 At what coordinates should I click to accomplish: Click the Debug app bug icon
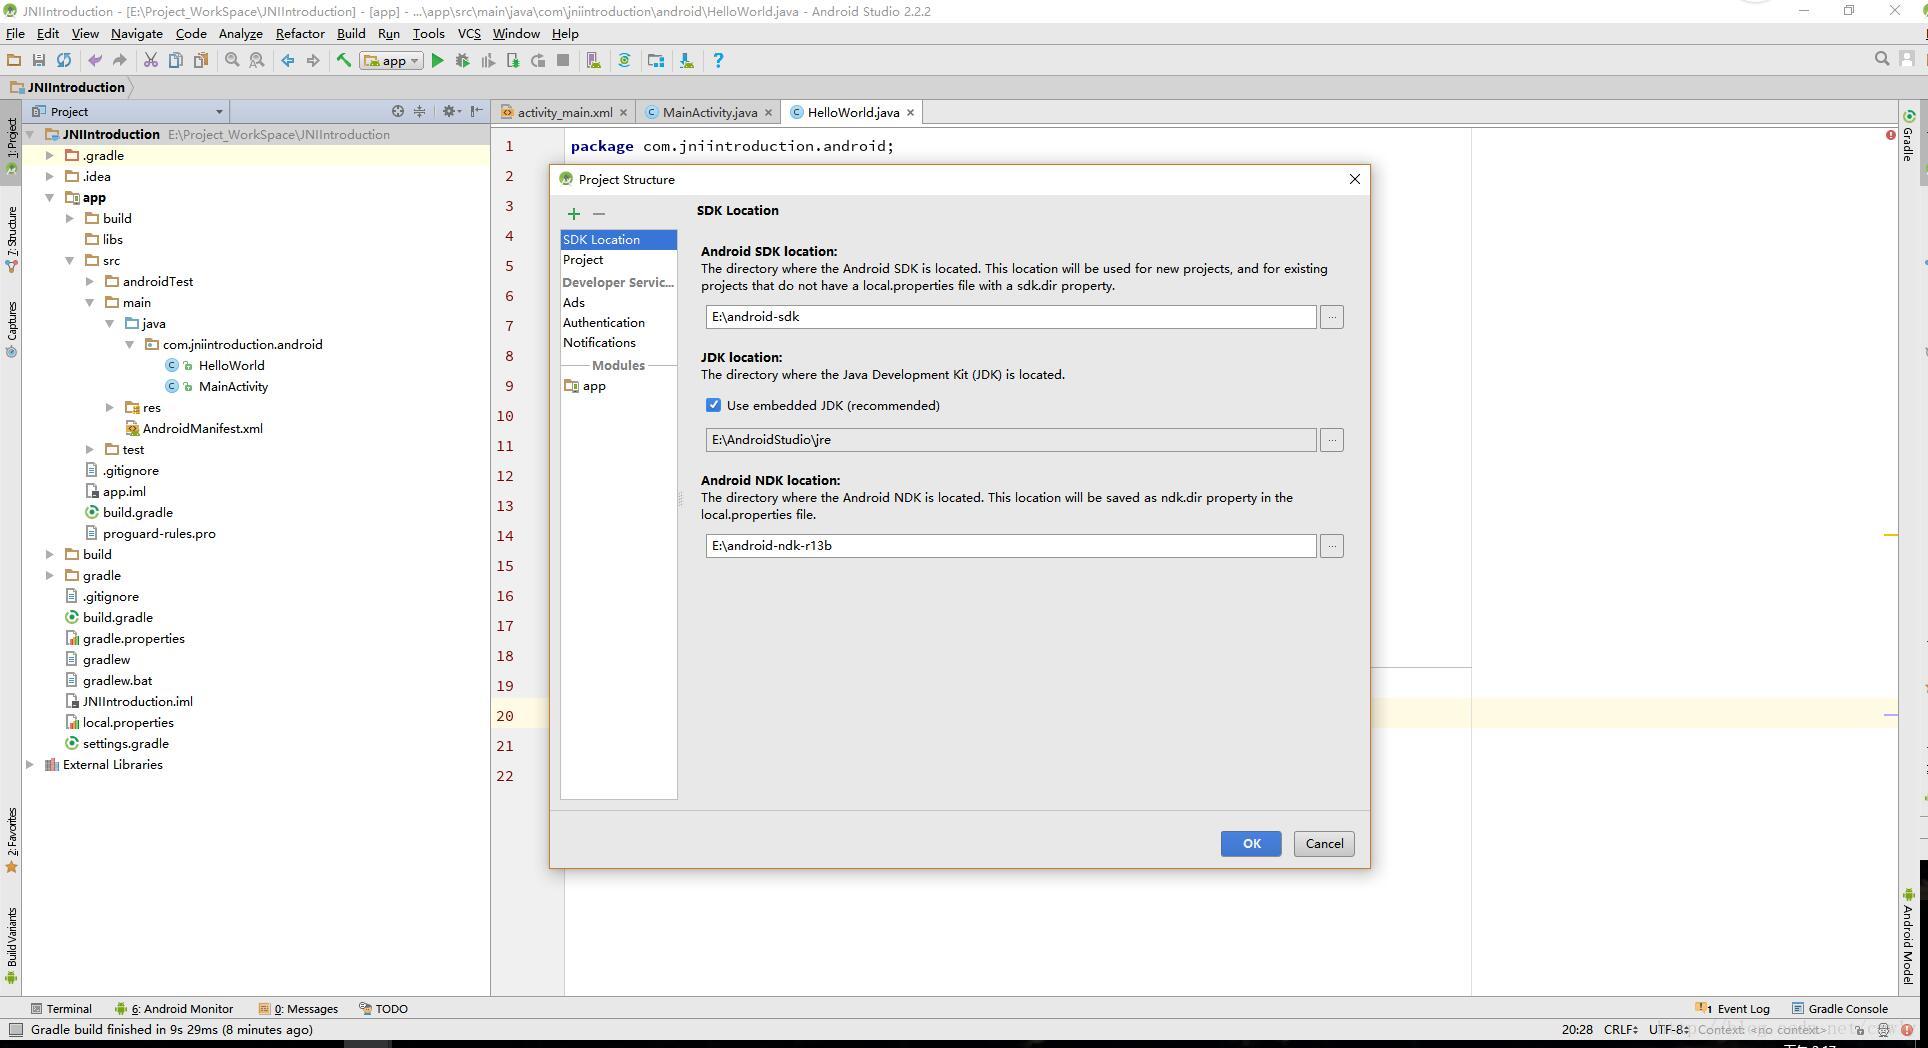(462, 61)
